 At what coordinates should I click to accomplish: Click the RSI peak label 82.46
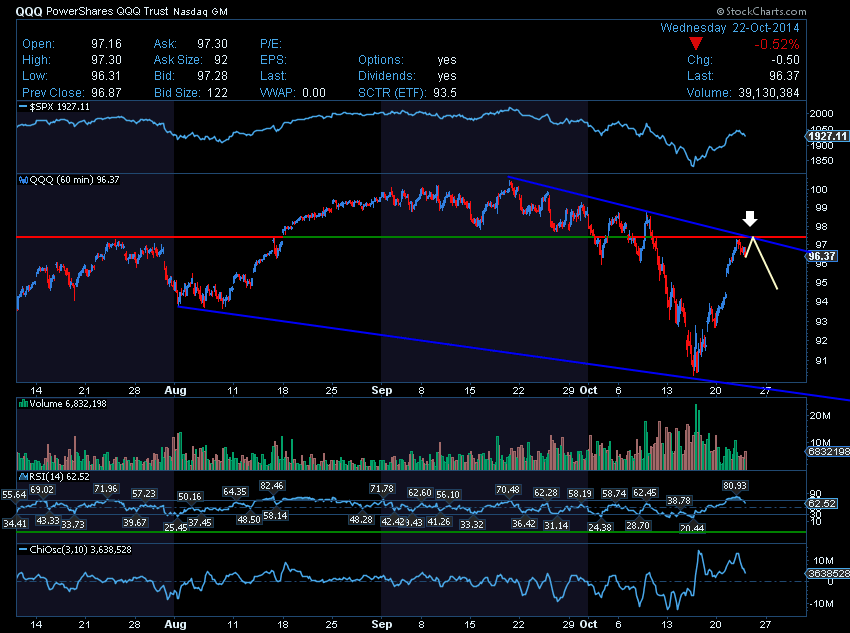pos(272,486)
